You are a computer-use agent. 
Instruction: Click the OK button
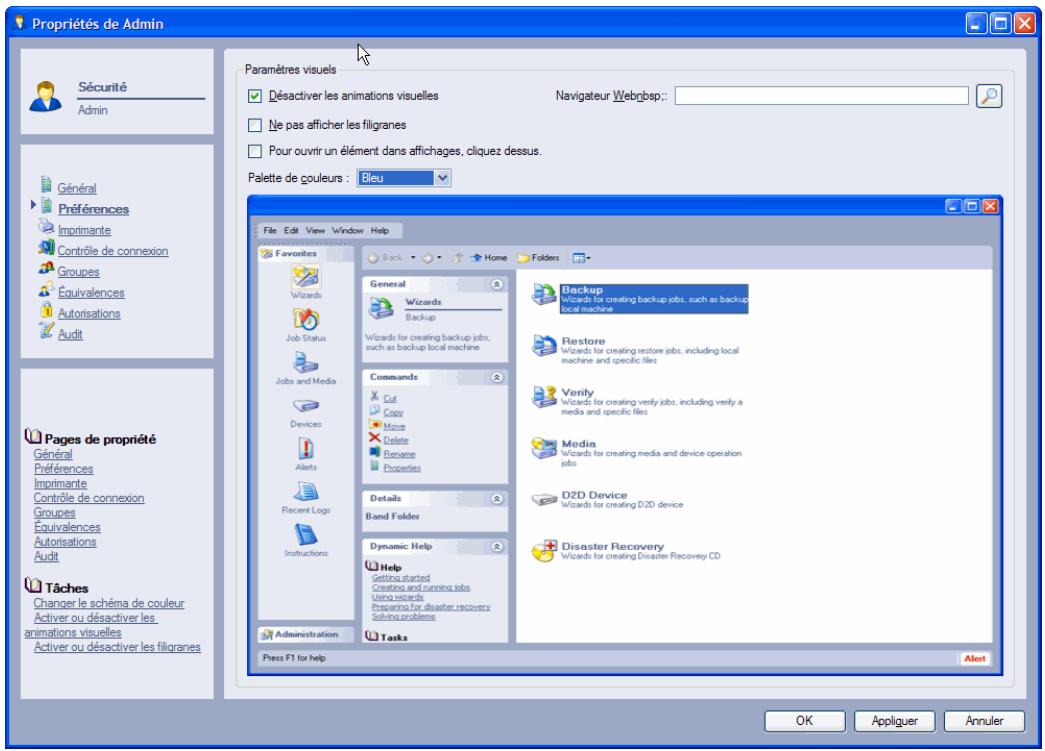pyautogui.click(x=804, y=720)
